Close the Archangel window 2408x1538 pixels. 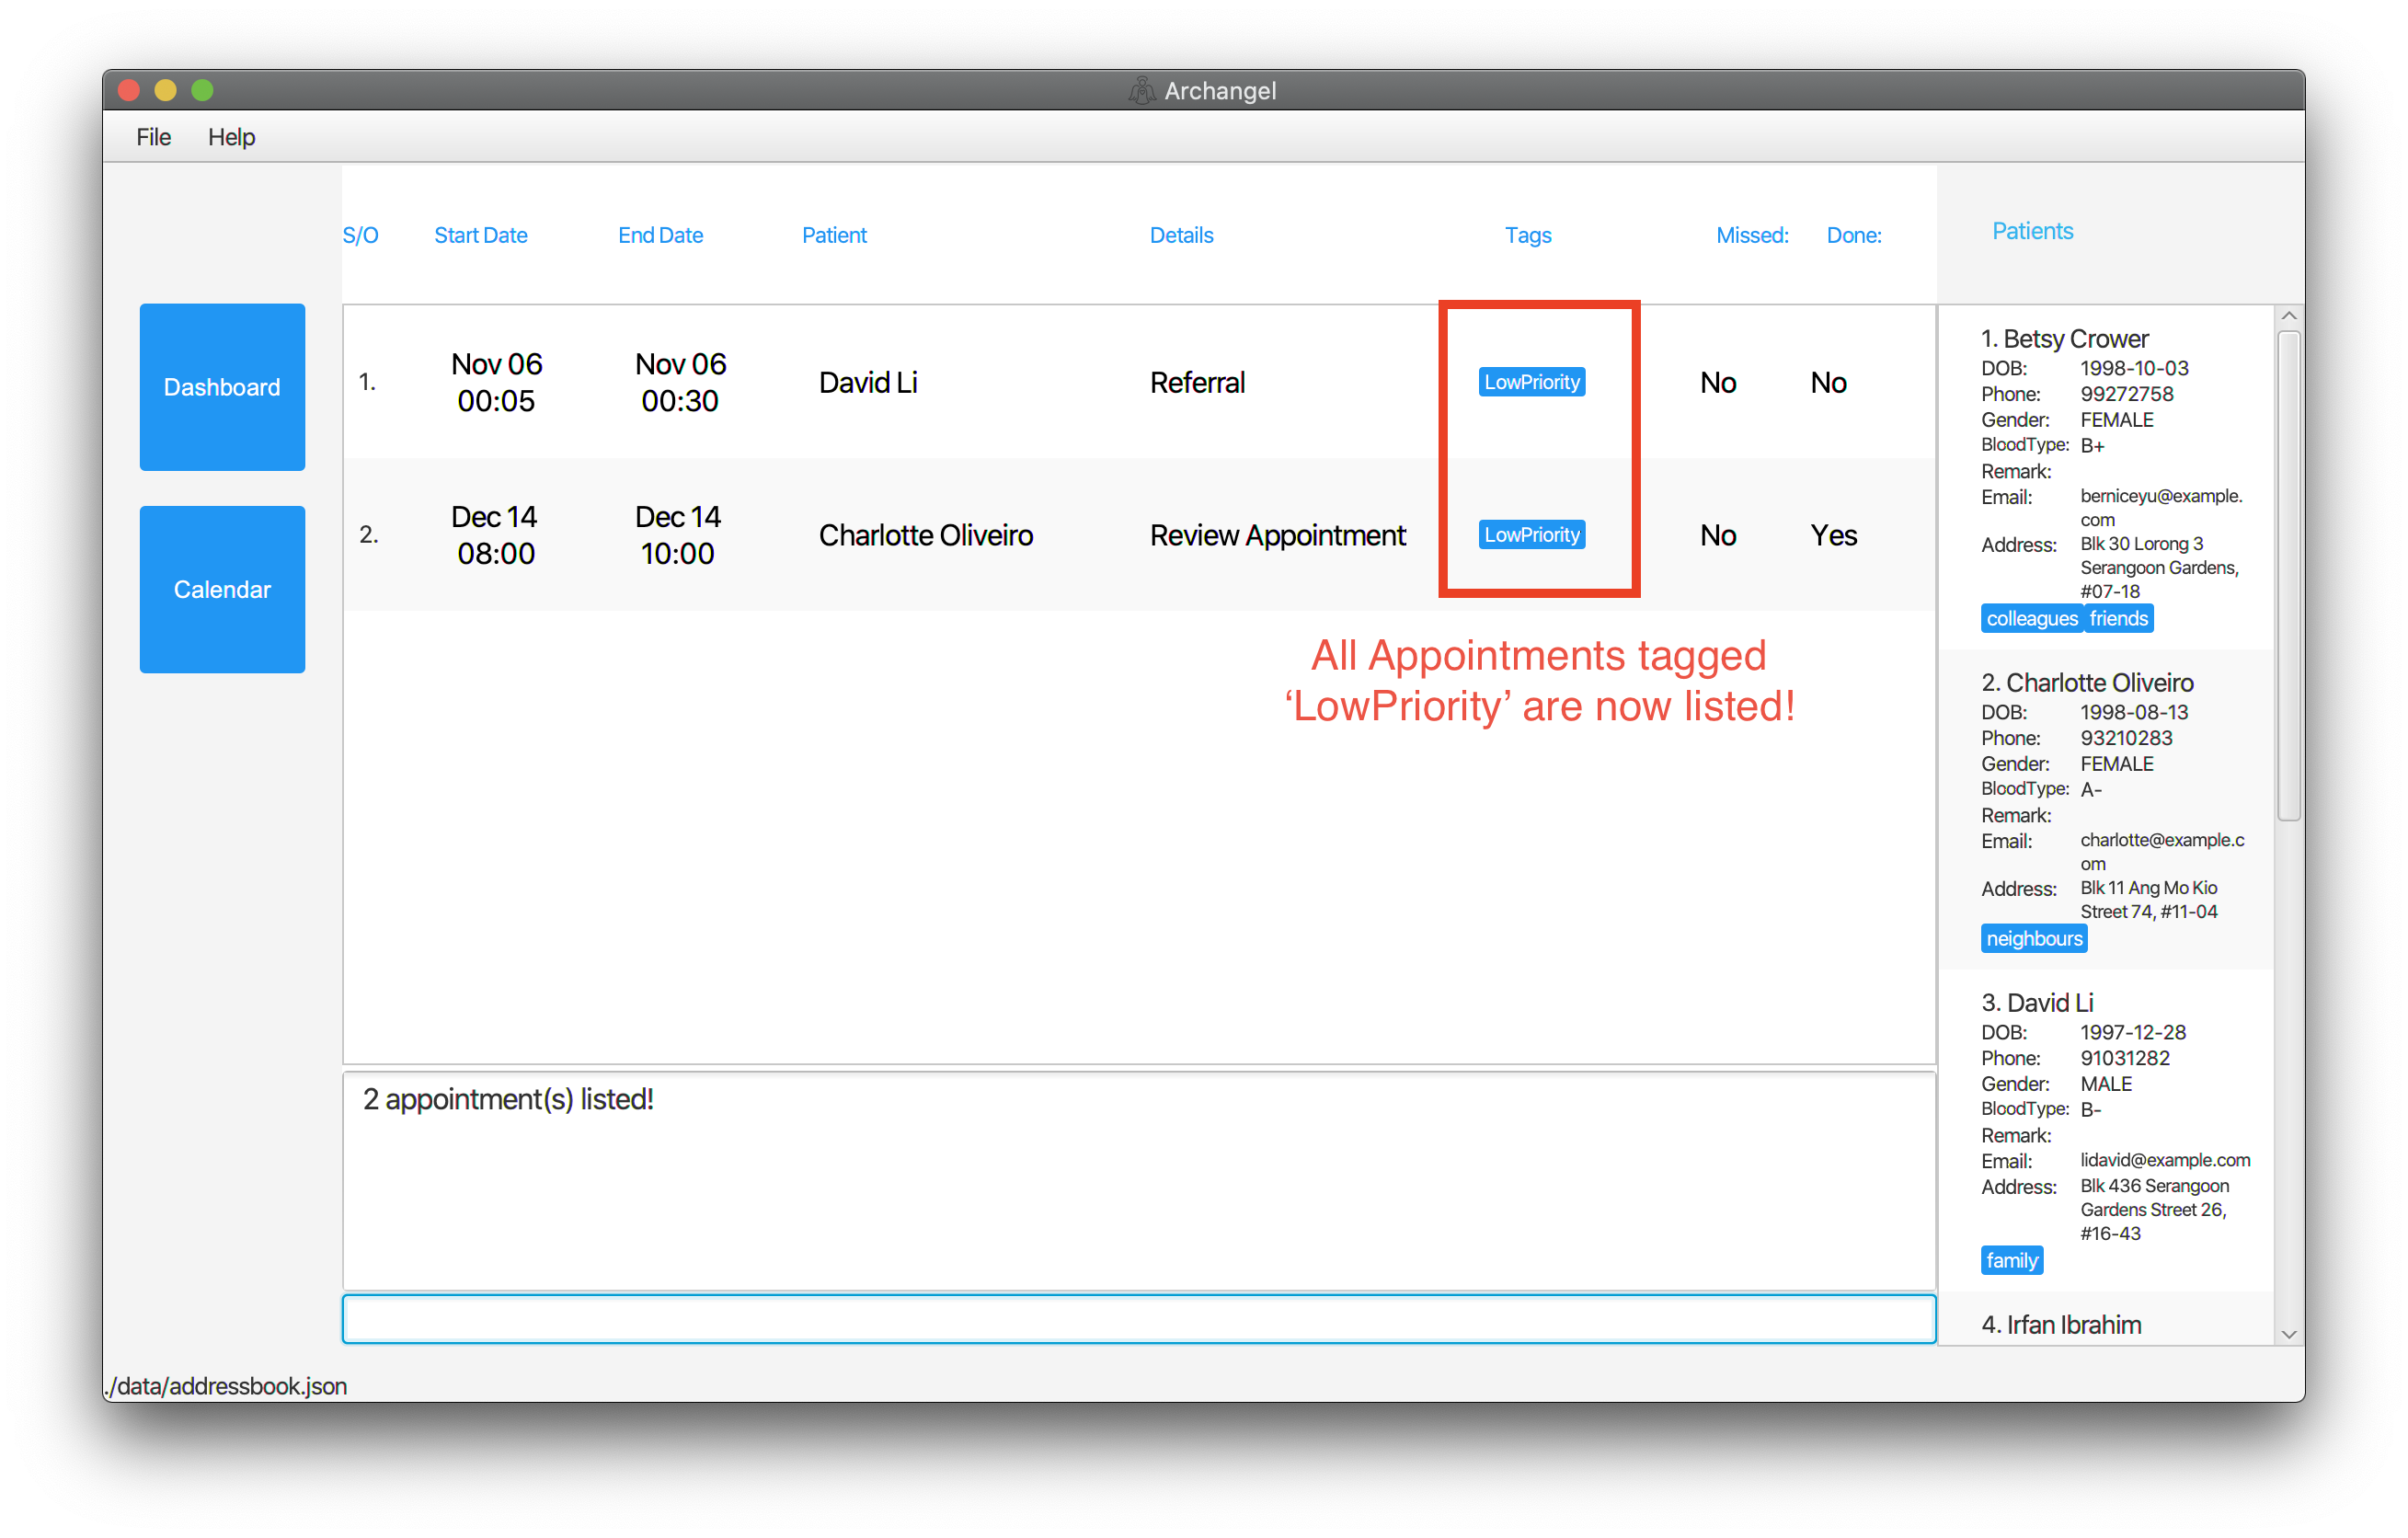coord(128,91)
